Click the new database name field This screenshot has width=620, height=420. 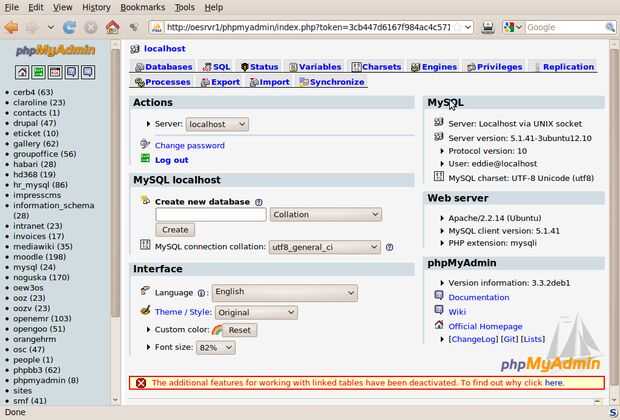coord(211,214)
